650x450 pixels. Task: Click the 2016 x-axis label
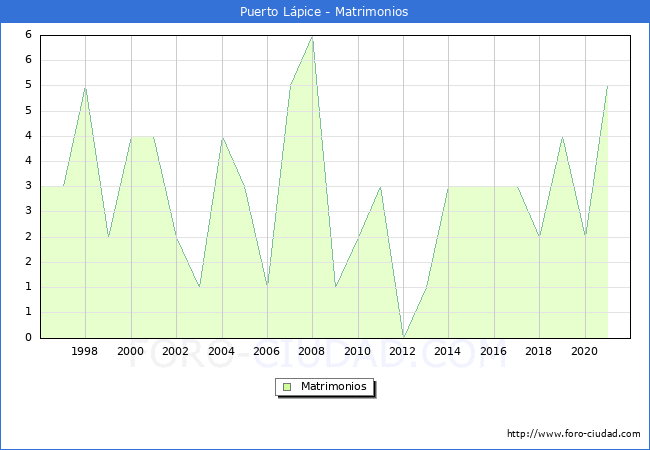click(493, 351)
